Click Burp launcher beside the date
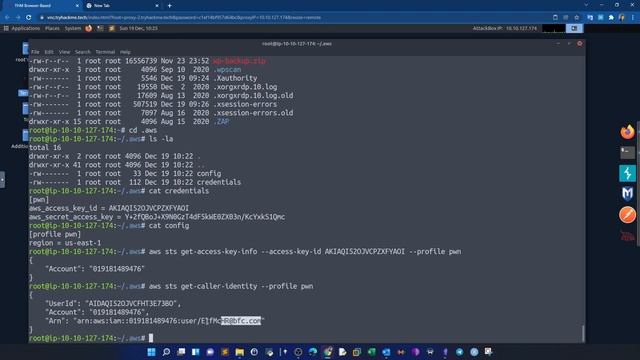This screenshot has width=640, height=360. tap(111, 29)
